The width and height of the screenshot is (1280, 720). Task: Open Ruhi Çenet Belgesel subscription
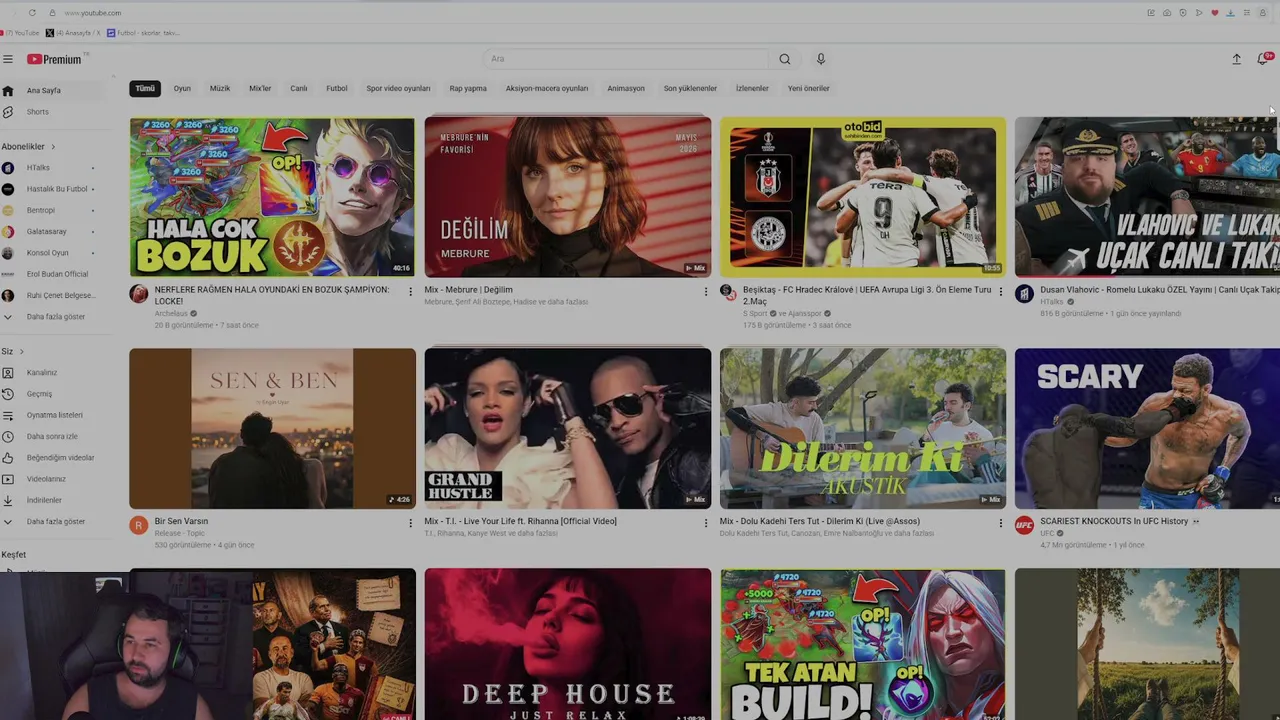pyautogui.click(x=52, y=296)
